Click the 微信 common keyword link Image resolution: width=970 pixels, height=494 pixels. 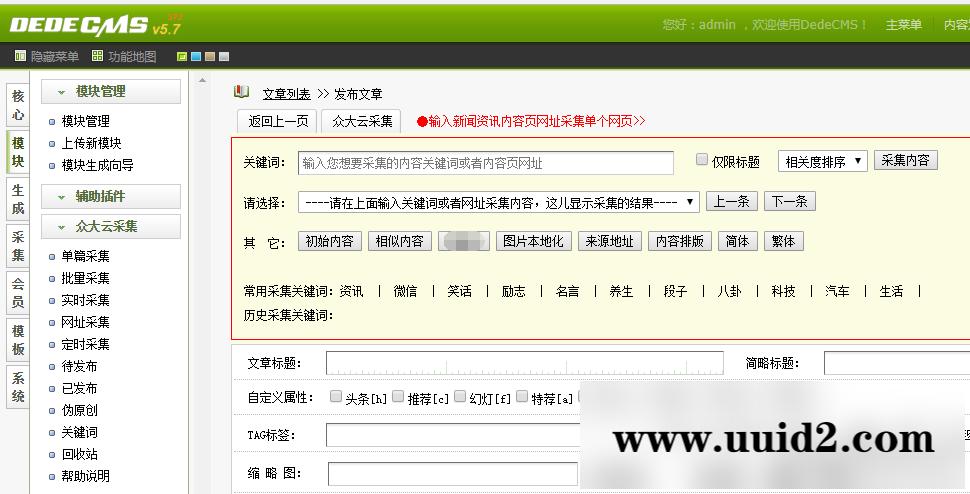405,291
